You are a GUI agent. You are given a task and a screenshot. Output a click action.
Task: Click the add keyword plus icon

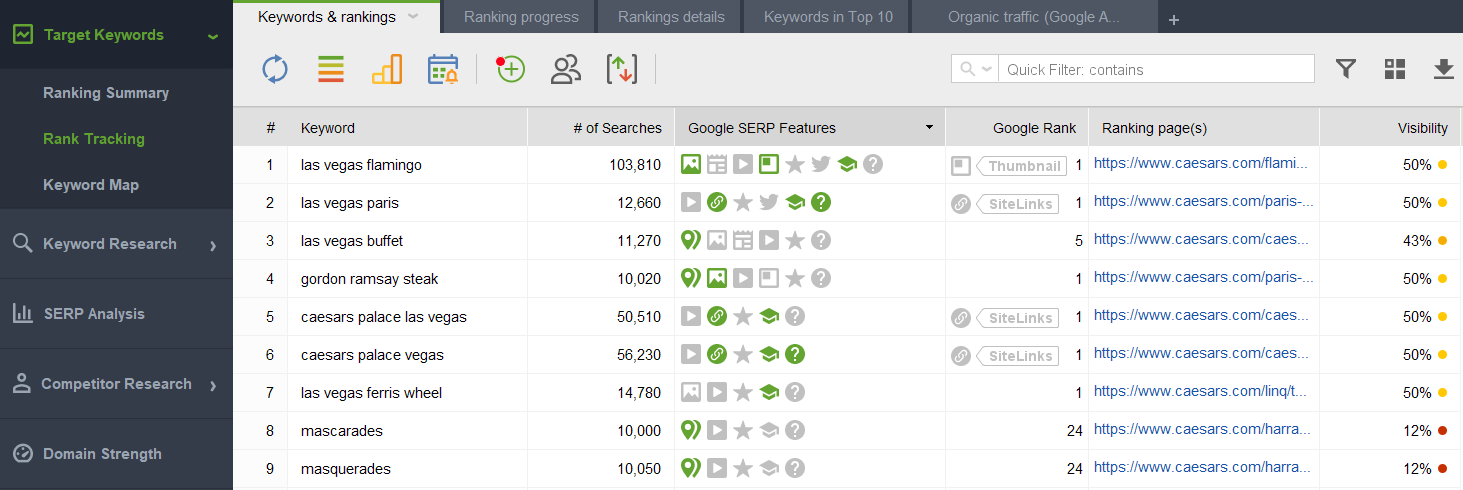[x=510, y=69]
